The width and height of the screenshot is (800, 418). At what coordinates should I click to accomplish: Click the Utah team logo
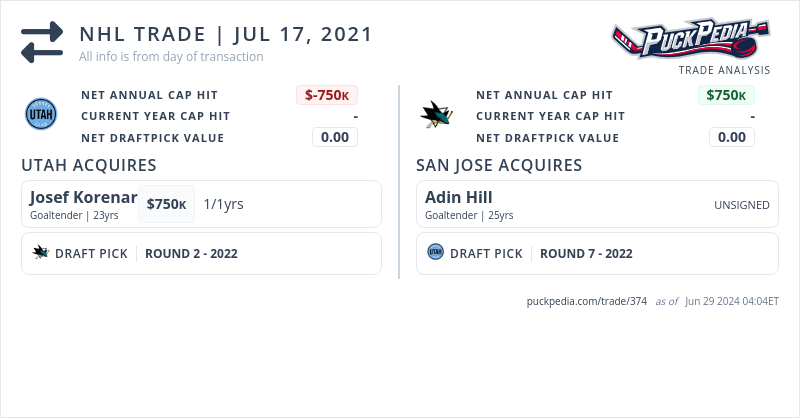41,115
